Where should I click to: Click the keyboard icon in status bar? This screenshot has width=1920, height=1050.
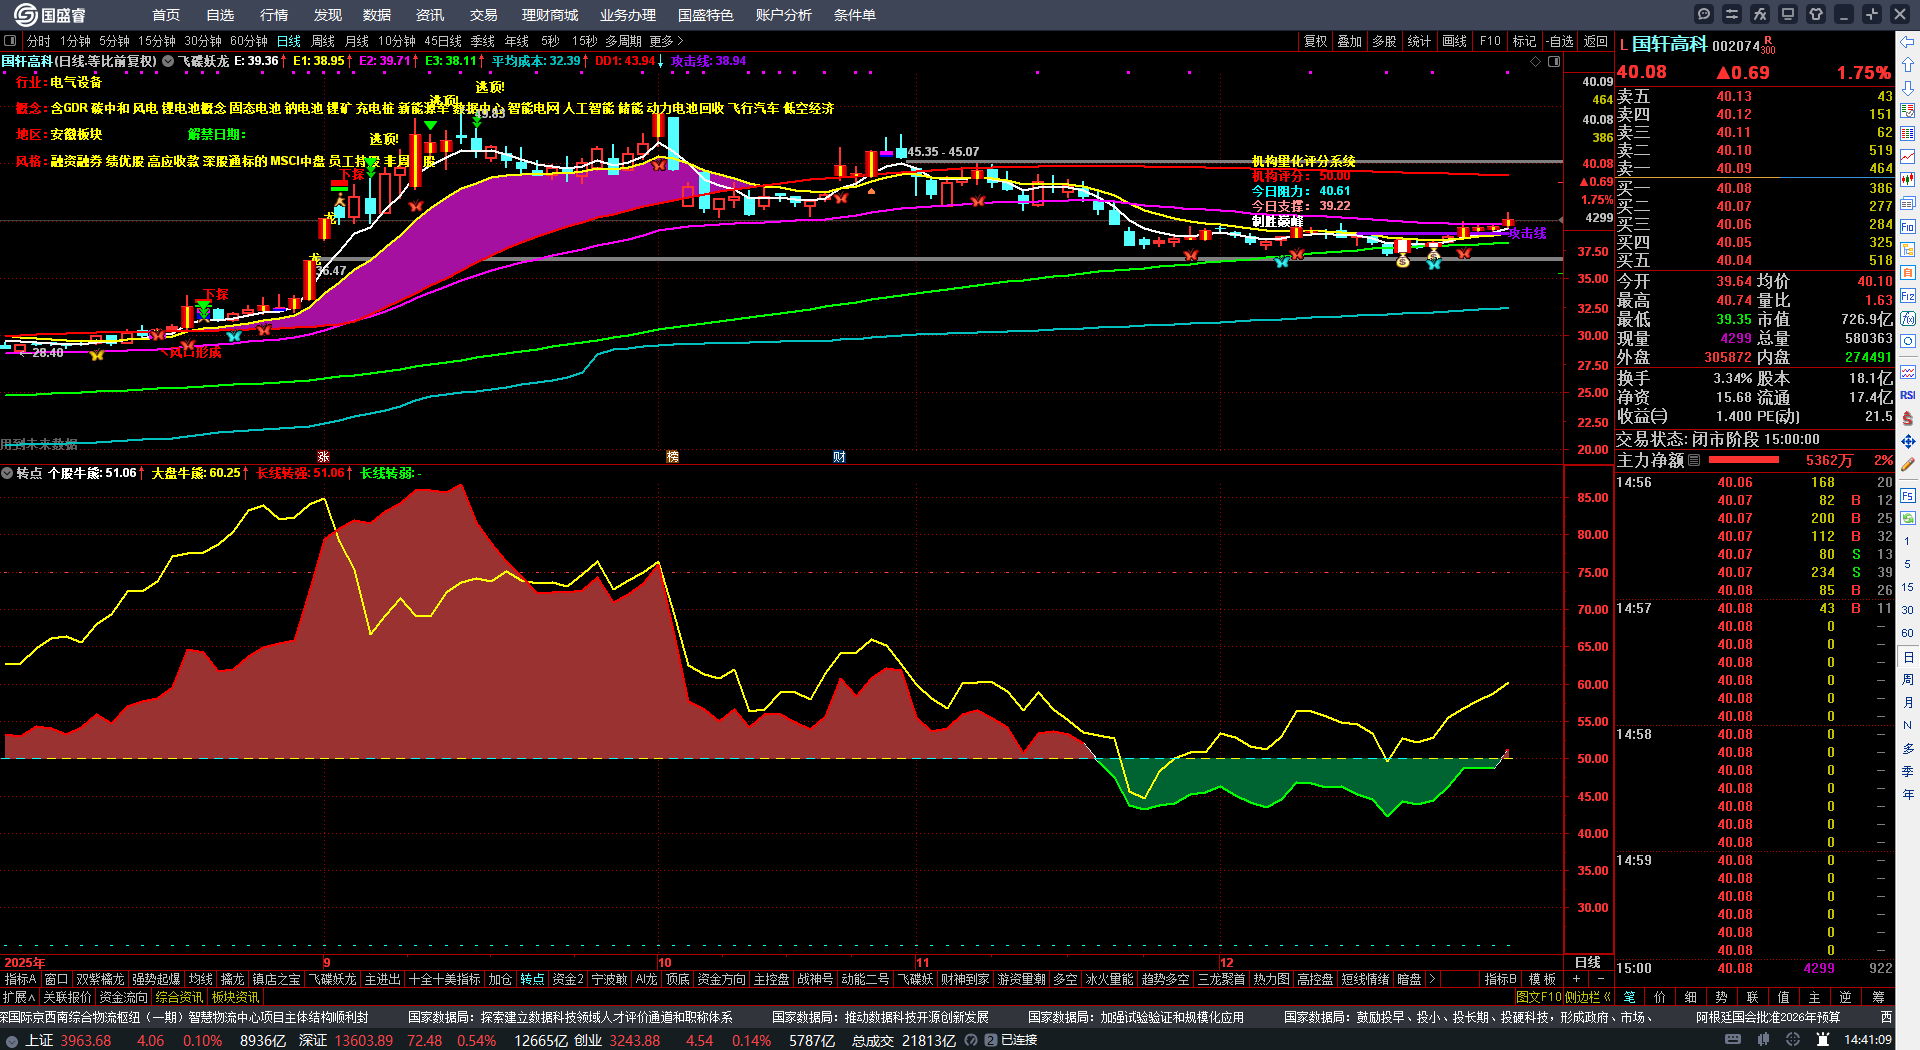pyautogui.click(x=1733, y=1040)
